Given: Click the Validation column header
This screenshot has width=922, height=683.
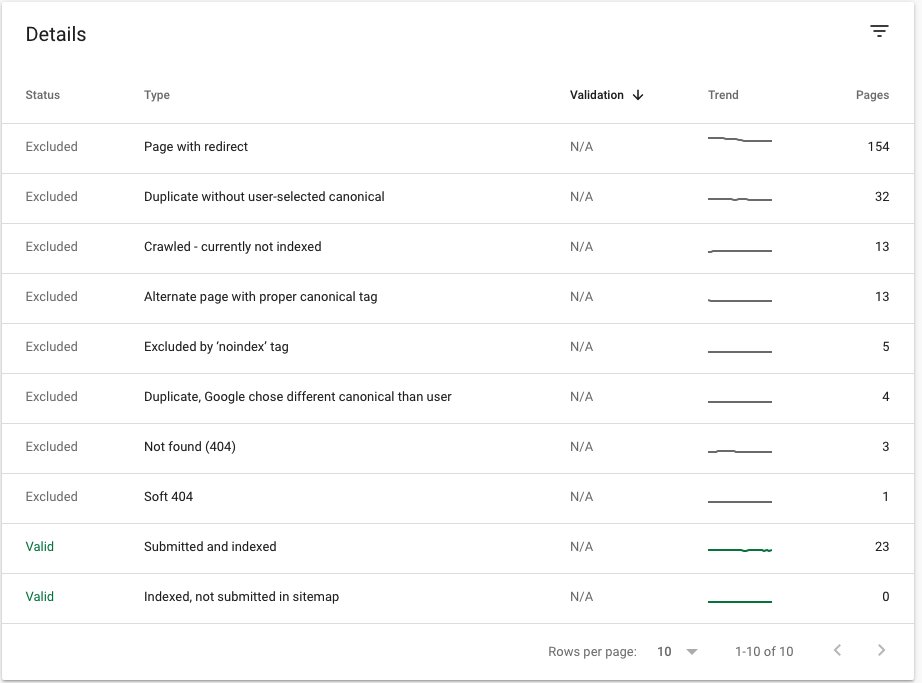Looking at the screenshot, I should pyautogui.click(x=596, y=95).
